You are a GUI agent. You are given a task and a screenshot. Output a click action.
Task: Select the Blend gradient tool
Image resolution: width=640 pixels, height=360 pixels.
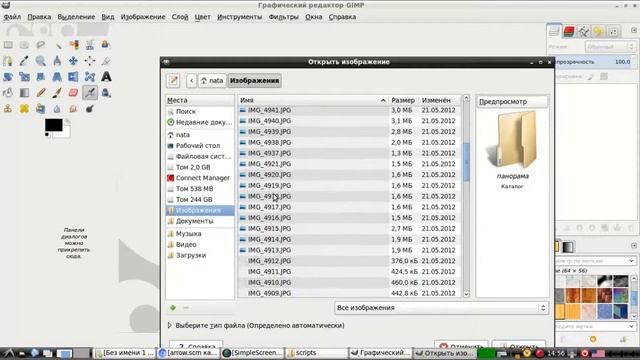pos(24,93)
